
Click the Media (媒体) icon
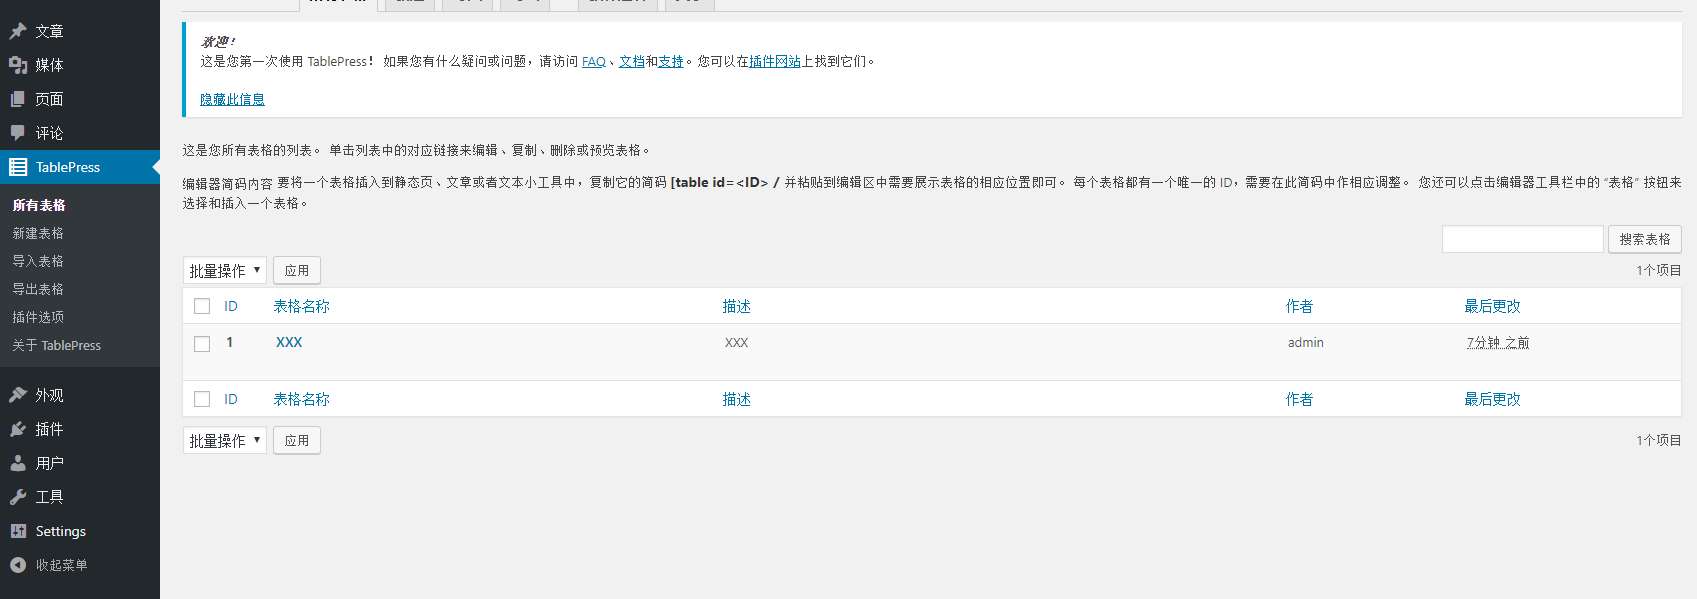coord(18,65)
